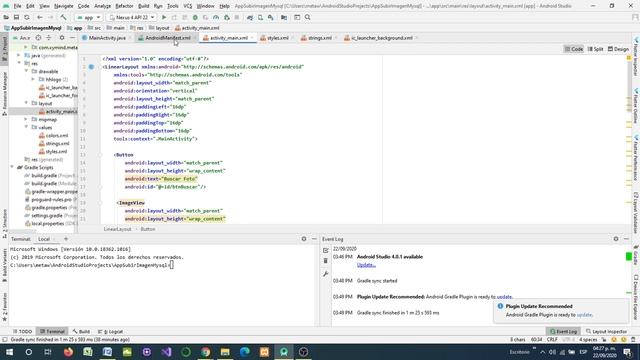The height and width of the screenshot is (360, 640).
Task: Open the Project Structure toolbar icon
Action: [284, 18]
